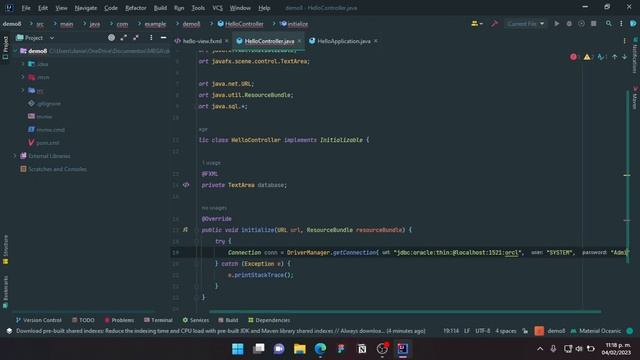Open the toolbar more options kebab icon
640x360 pixels.
(x=621, y=24)
